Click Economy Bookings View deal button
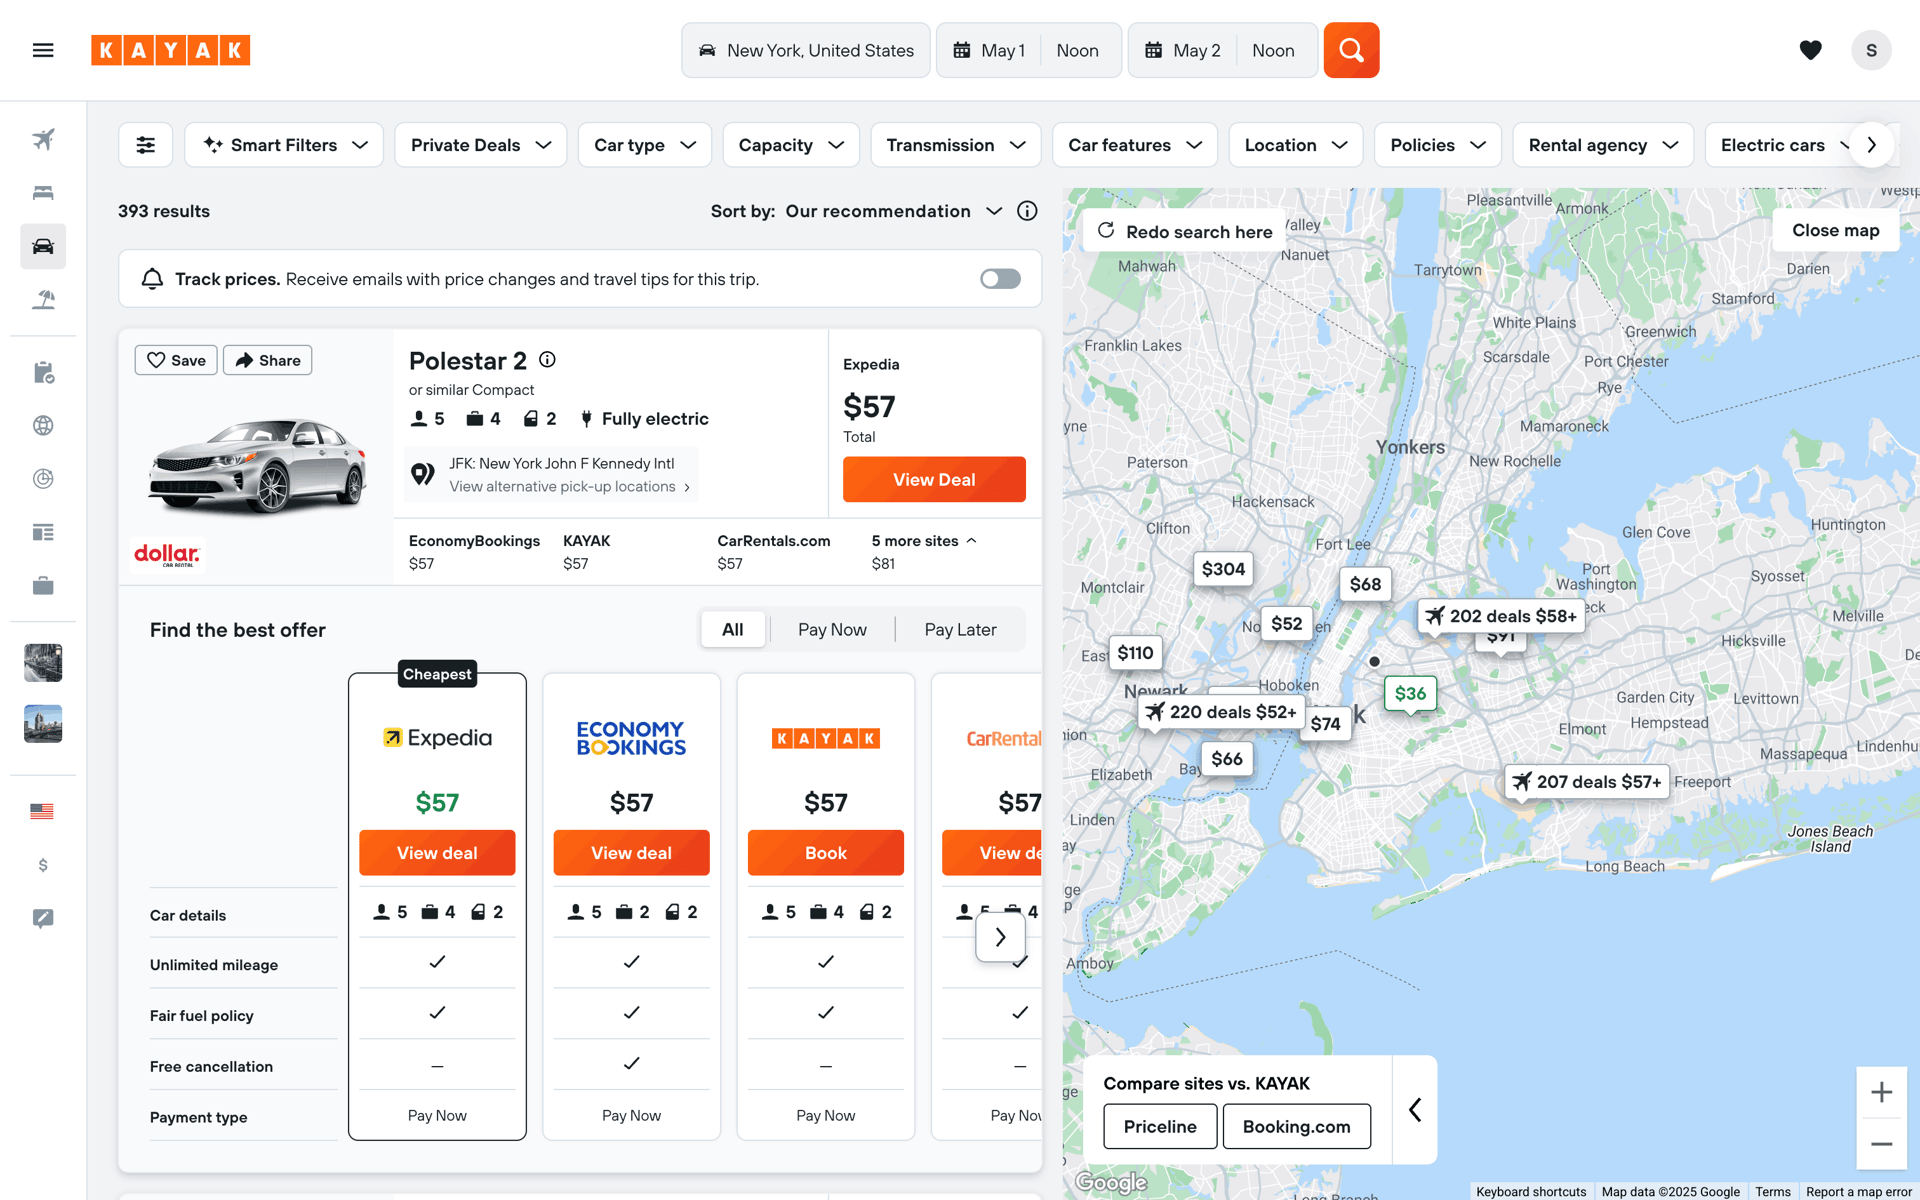 tap(631, 853)
